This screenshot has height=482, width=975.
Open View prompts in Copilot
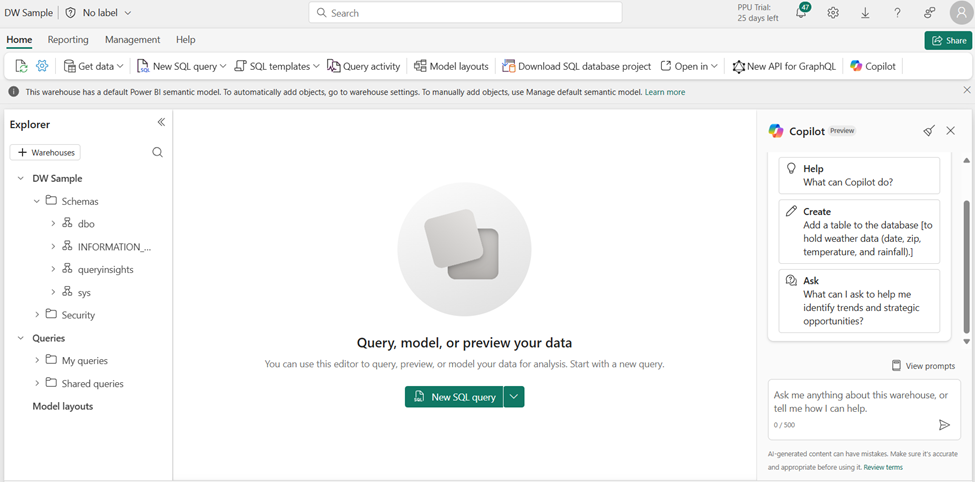[x=923, y=366]
